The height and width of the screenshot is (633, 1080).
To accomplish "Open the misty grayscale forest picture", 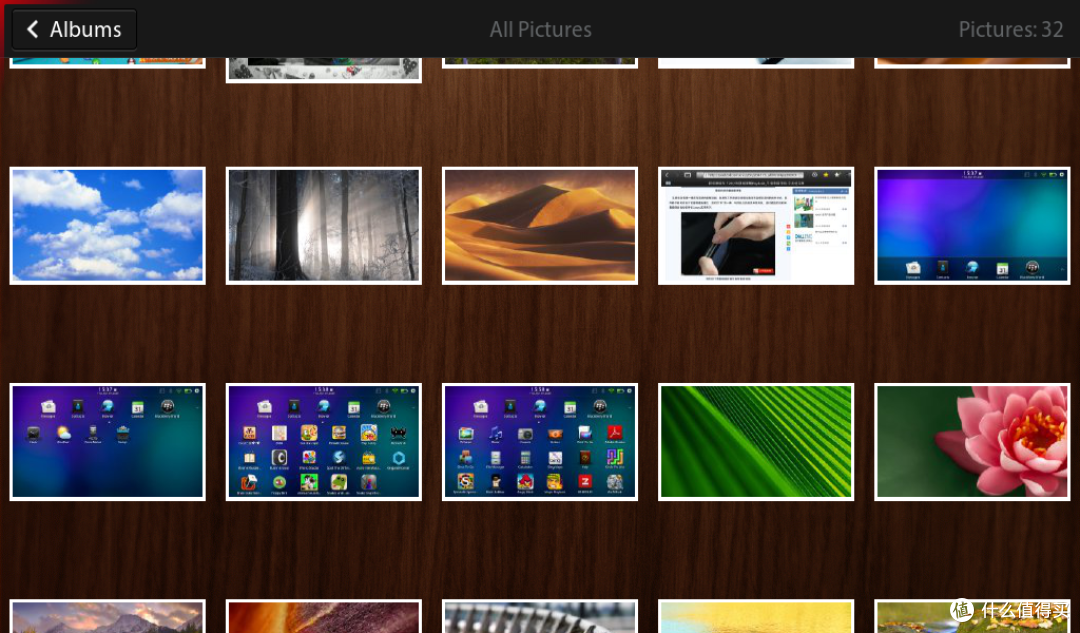I will [x=324, y=226].
